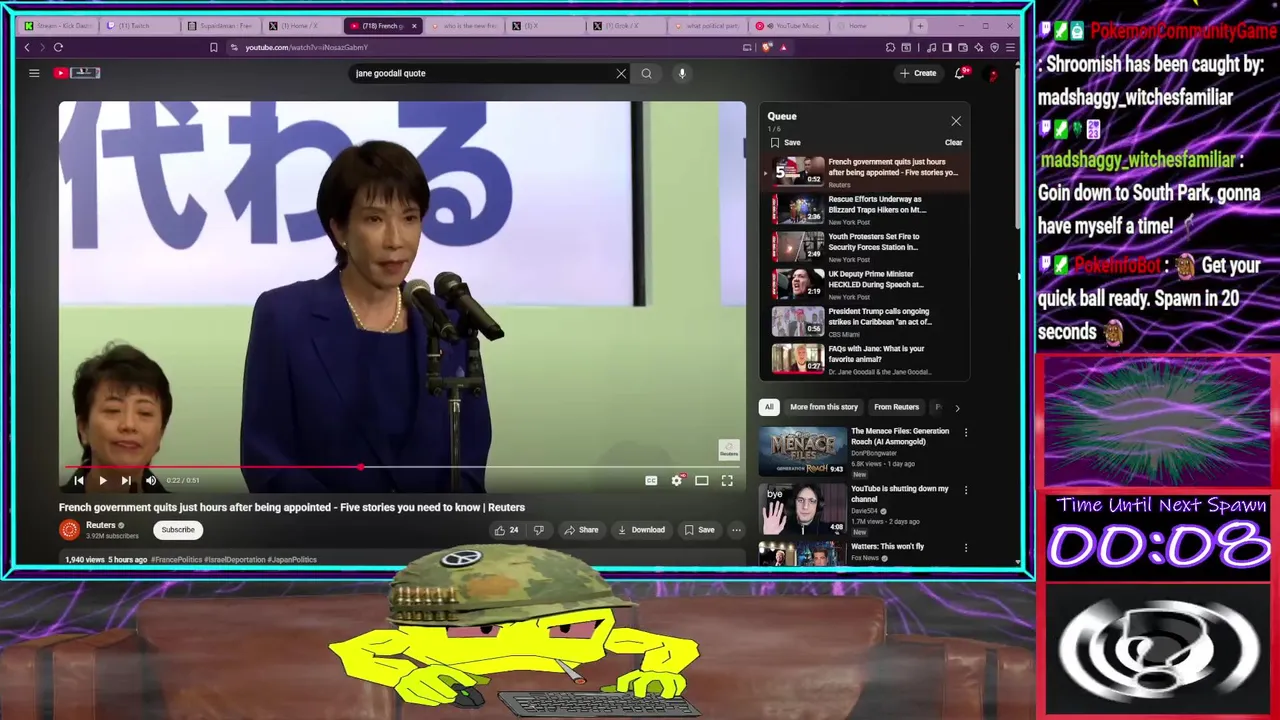
Task: Click the search magnifier button
Action: (x=647, y=73)
